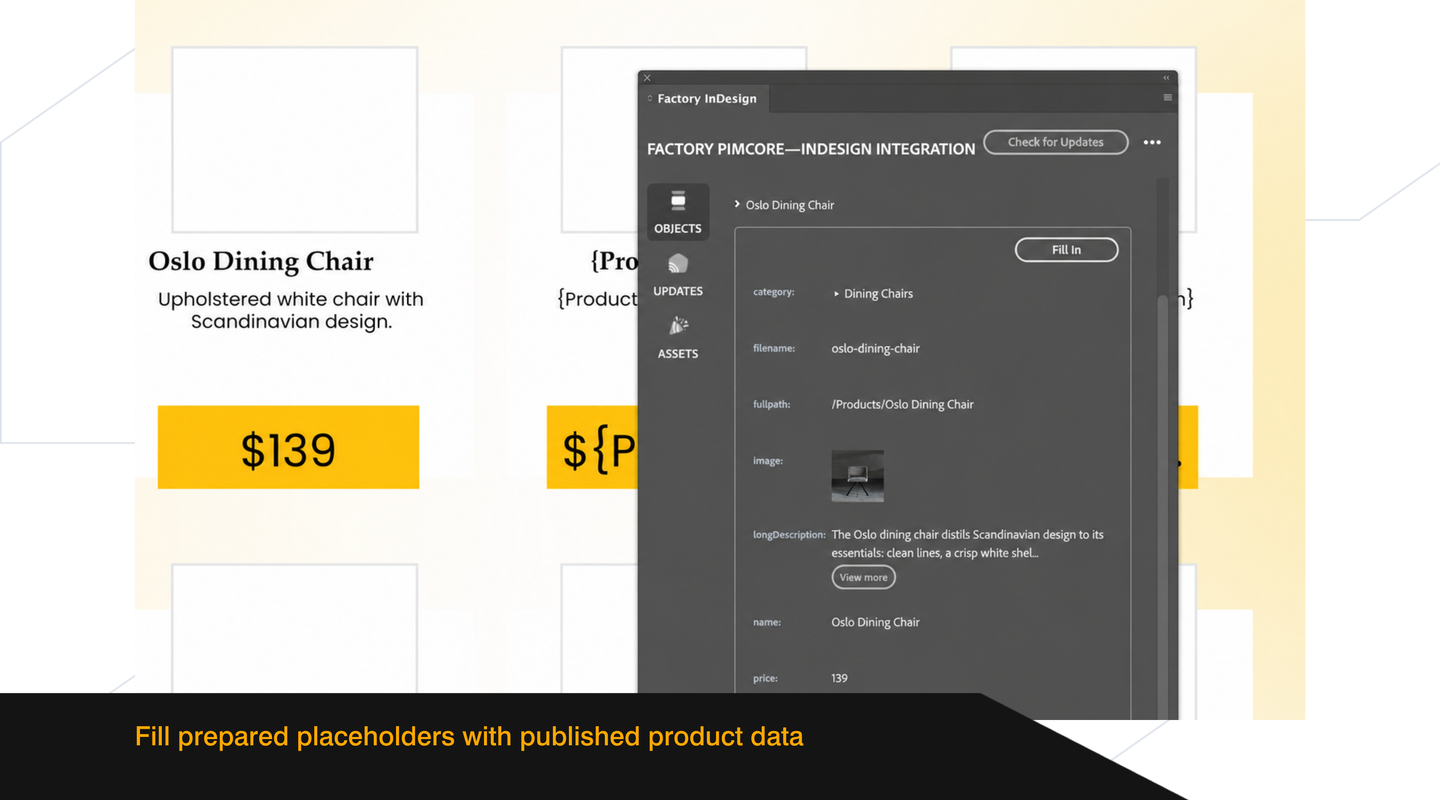Click the category field label
The width and height of the screenshot is (1440, 800).
pos(773,293)
